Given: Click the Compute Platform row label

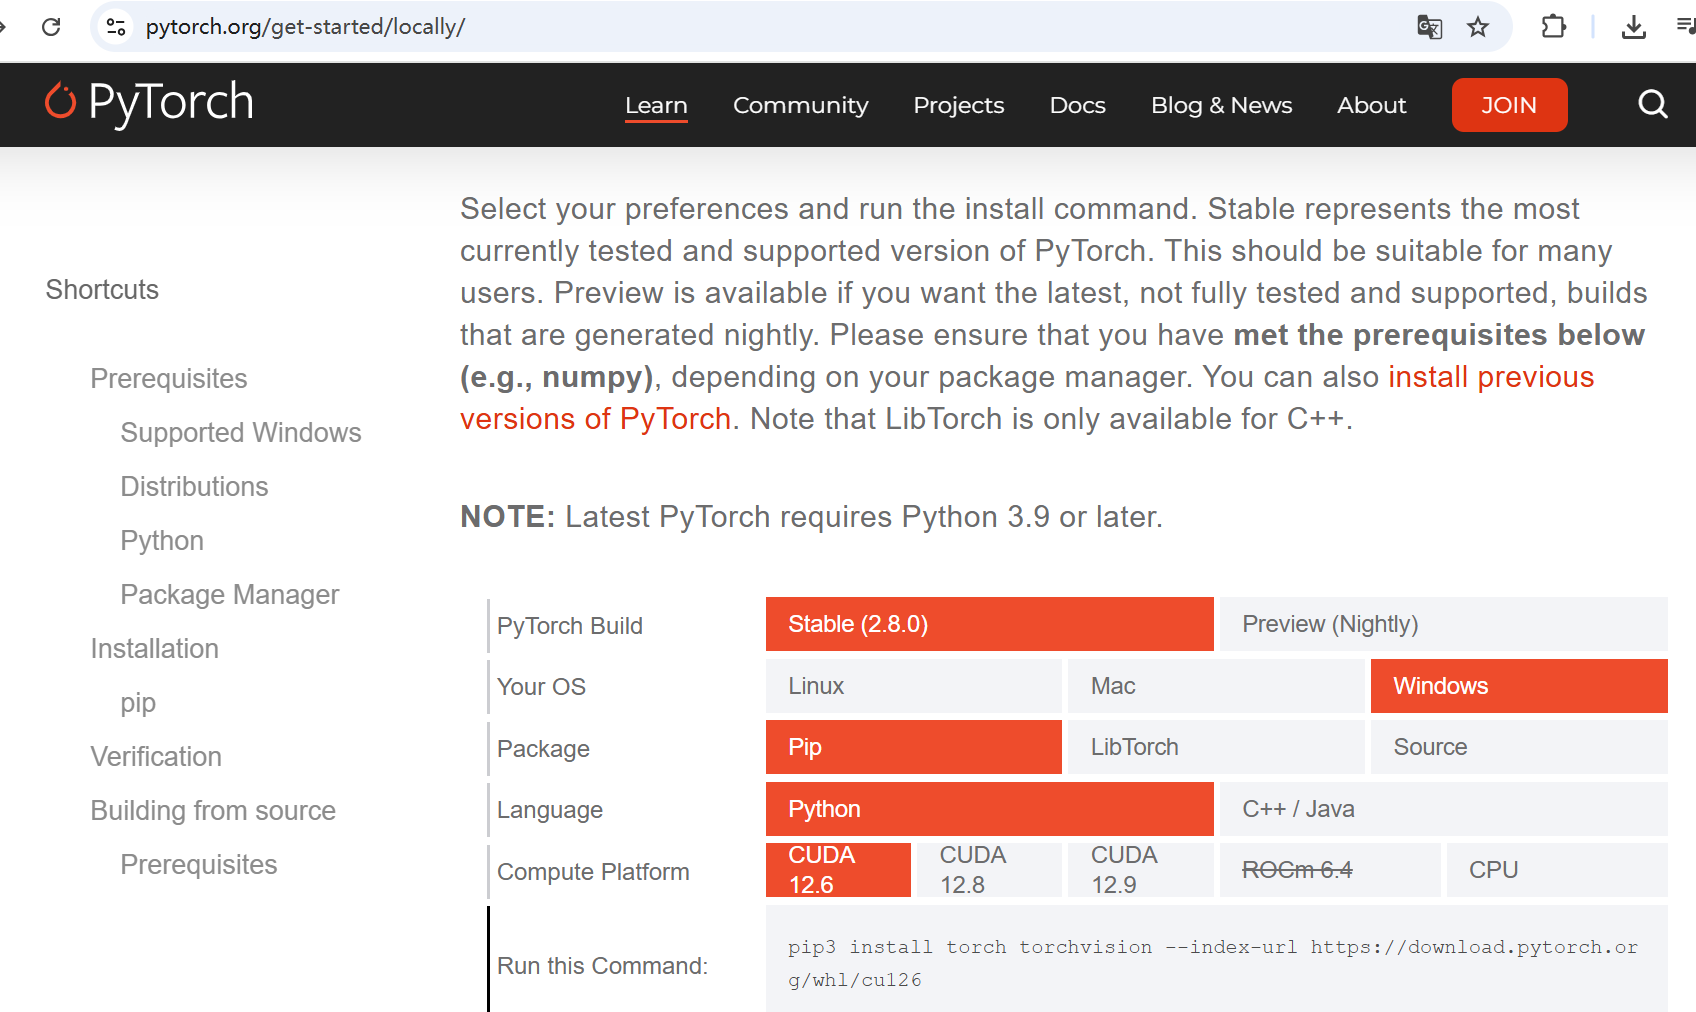Looking at the screenshot, I should pyautogui.click(x=593, y=872).
